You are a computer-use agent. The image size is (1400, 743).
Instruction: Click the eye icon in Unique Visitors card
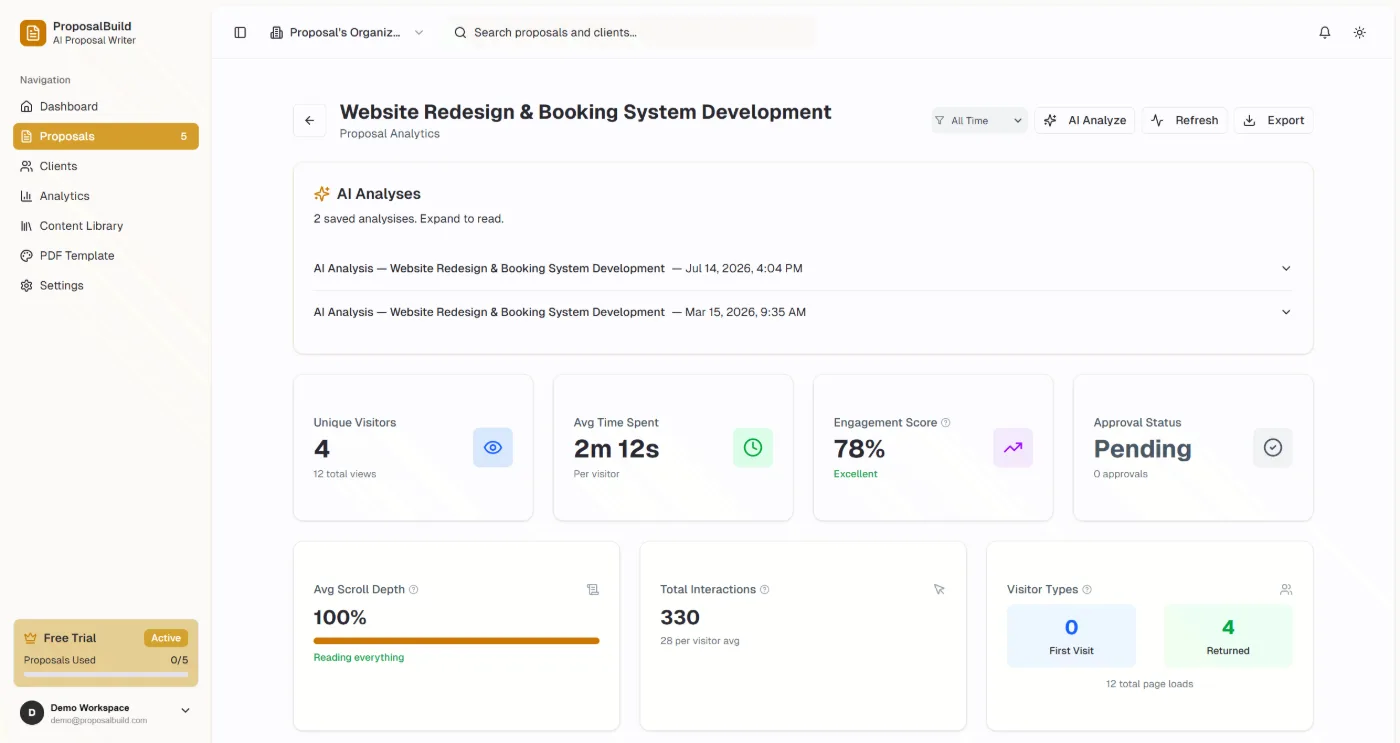click(493, 448)
